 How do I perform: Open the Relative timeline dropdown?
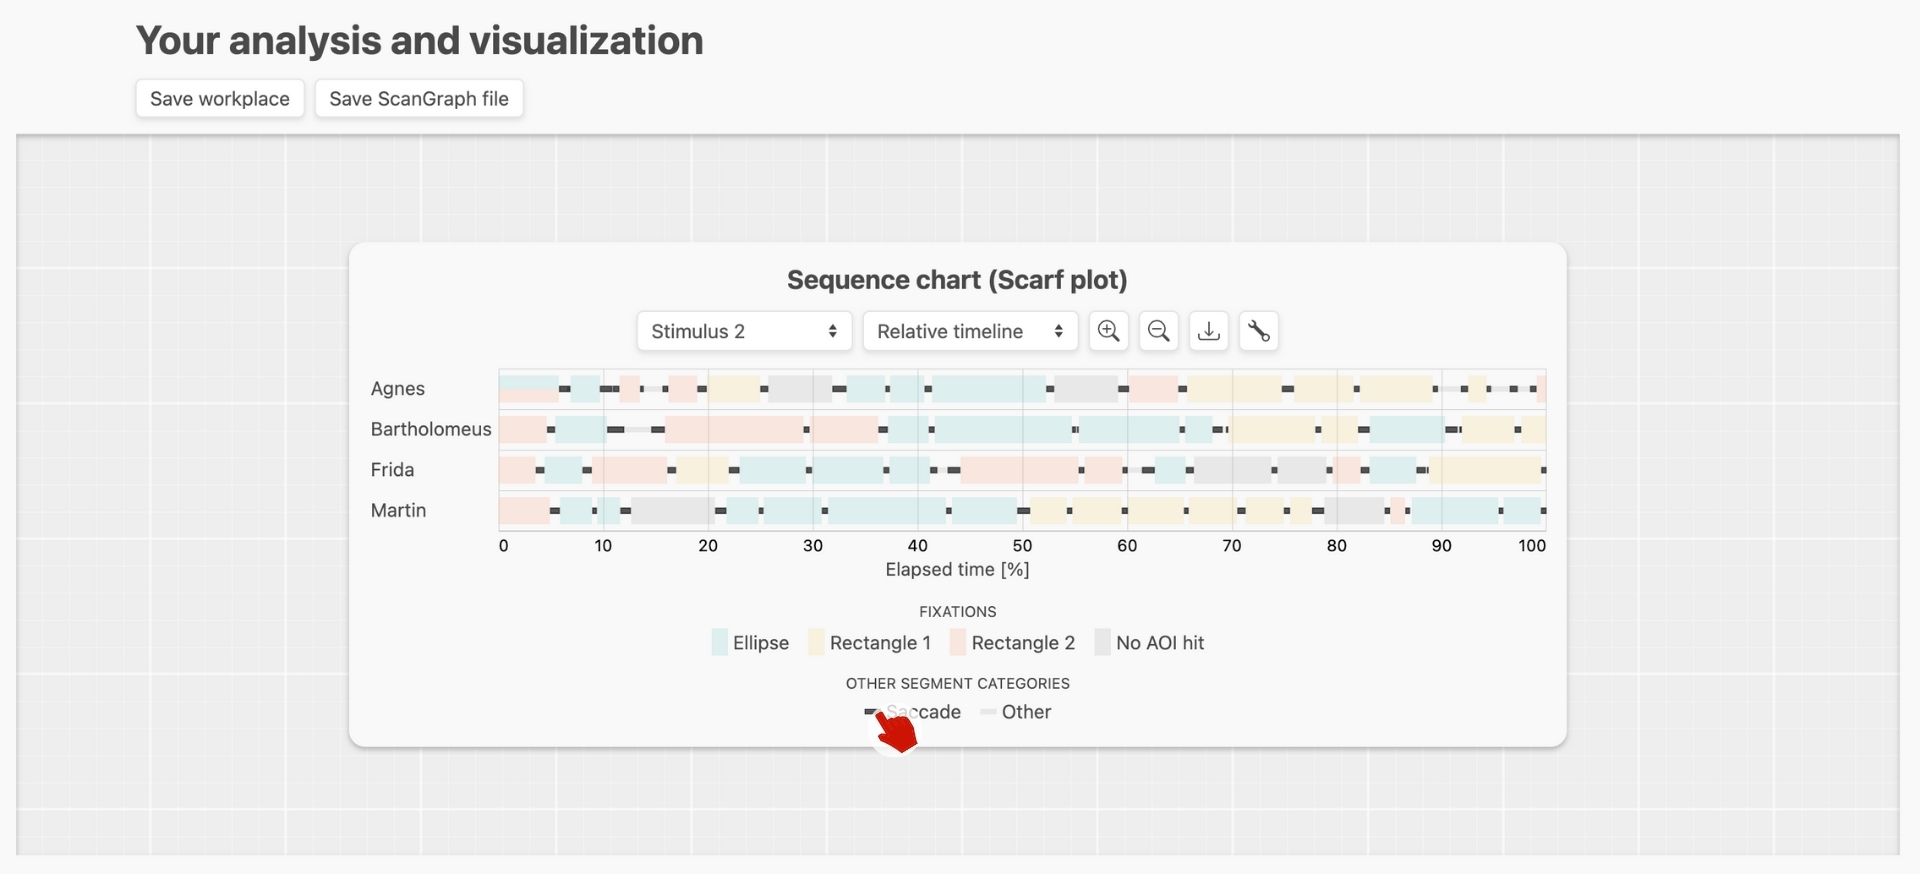[x=970, y=331]
